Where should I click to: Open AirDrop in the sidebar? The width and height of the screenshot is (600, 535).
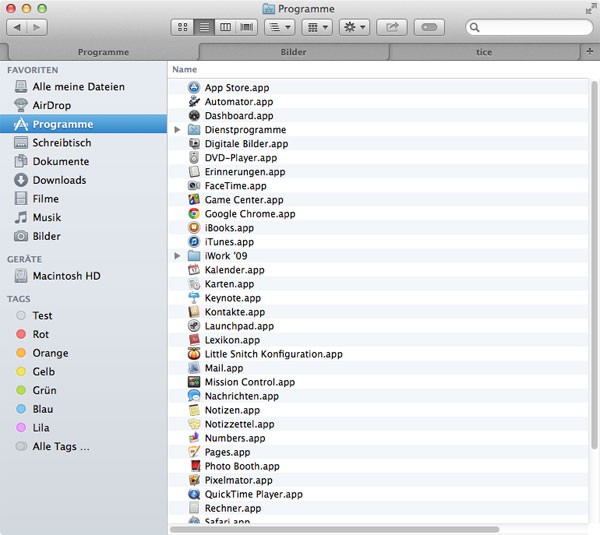tap(83, 105)
